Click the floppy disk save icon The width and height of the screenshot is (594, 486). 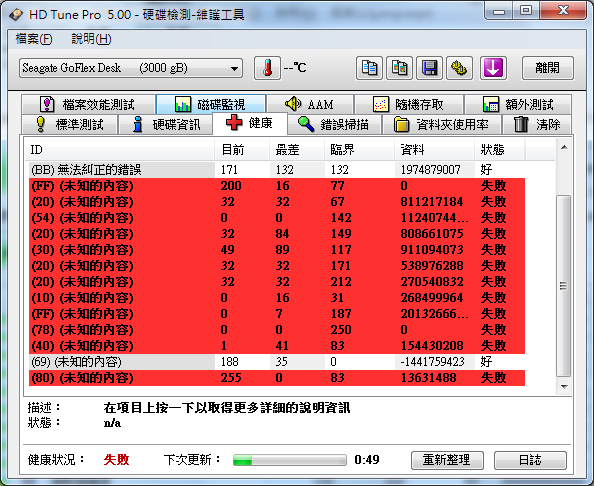(x=429, y=68)
